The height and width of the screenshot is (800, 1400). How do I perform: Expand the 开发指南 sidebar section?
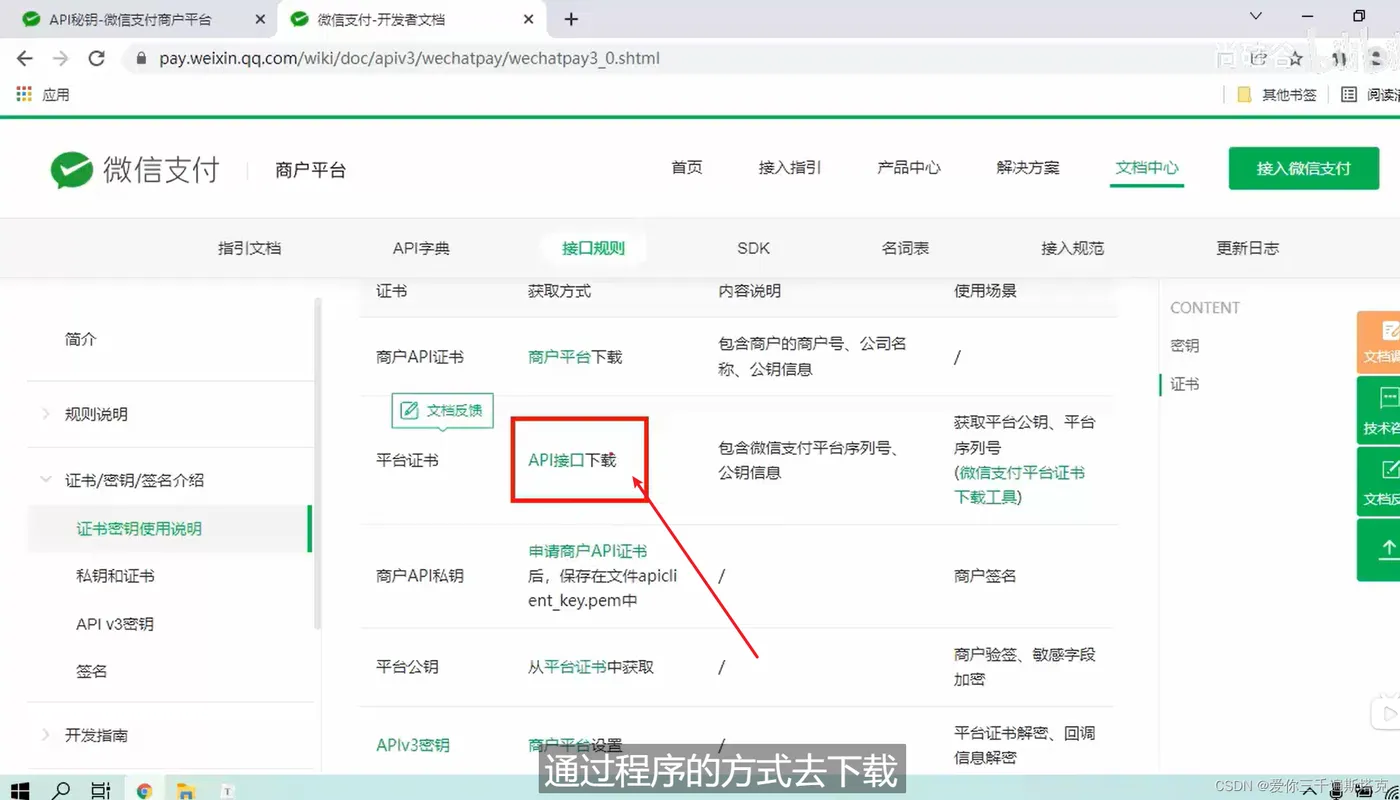pyautogui.click(x=96, y=735)
